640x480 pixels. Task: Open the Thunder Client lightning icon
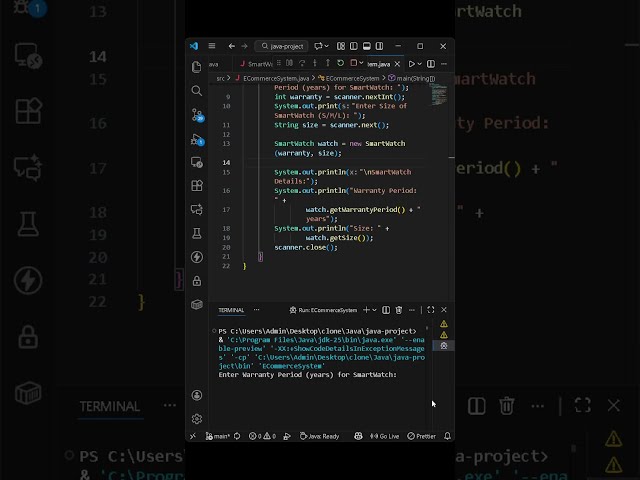coord(197,257)
